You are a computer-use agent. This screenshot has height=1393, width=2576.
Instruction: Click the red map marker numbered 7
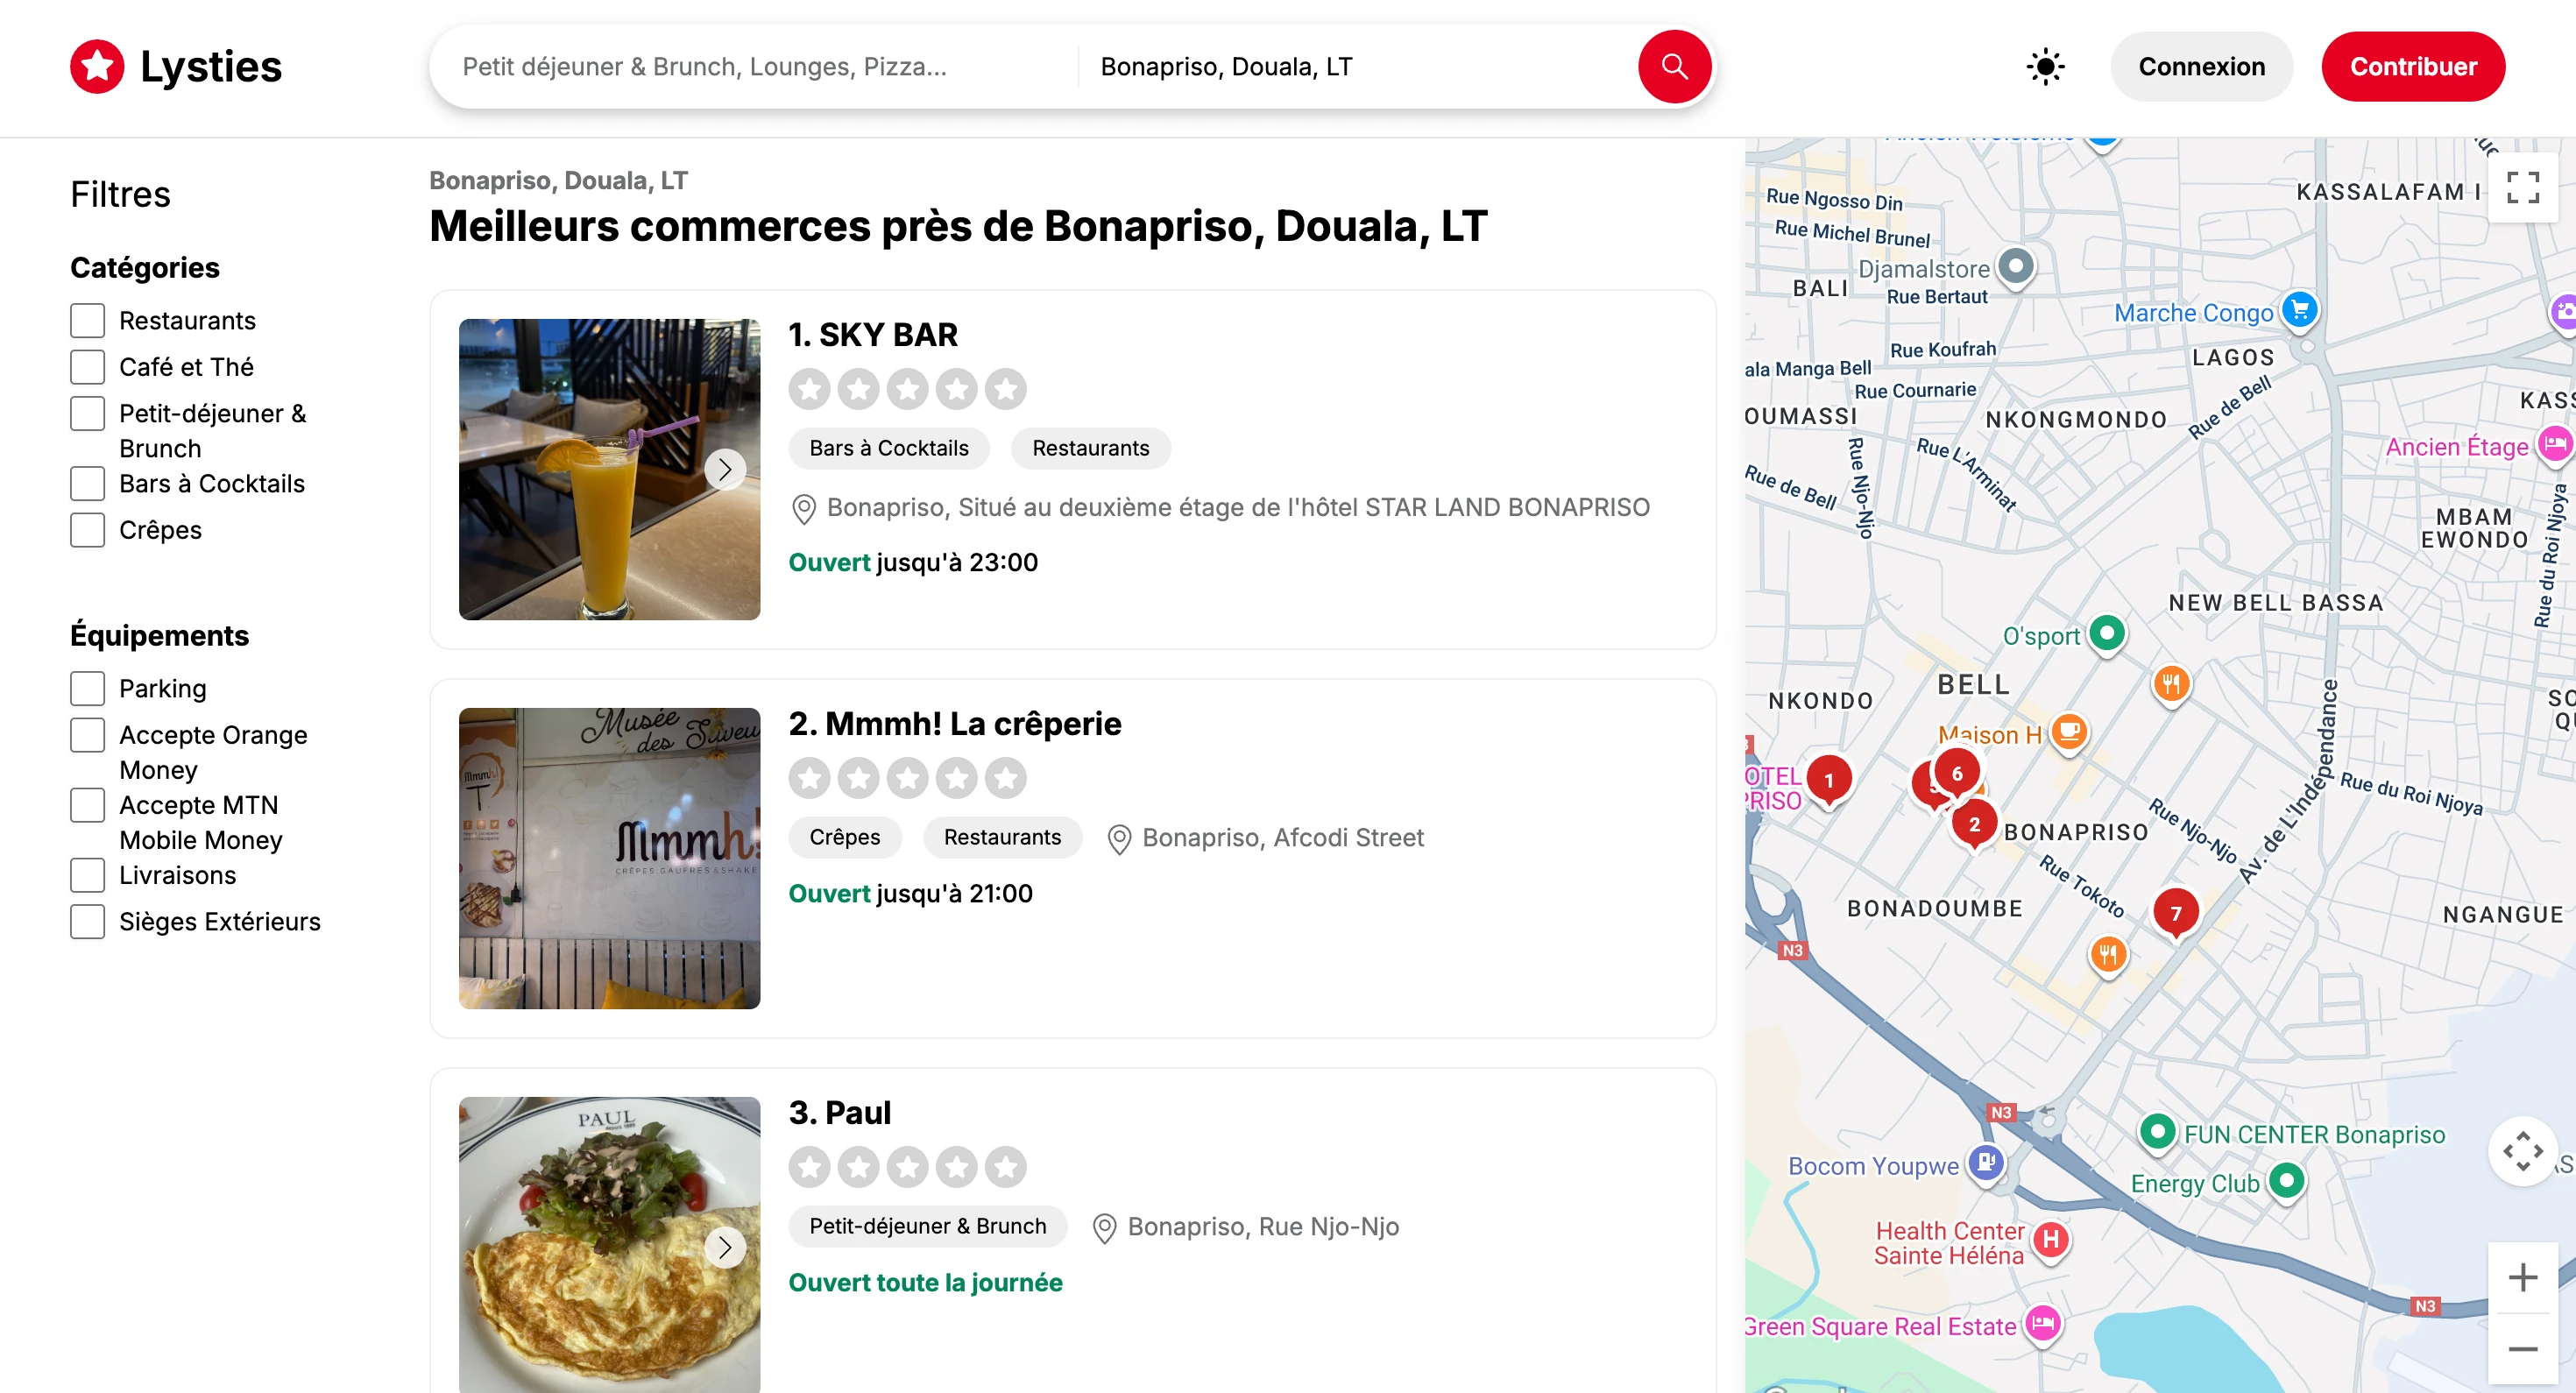point(2175,912)
